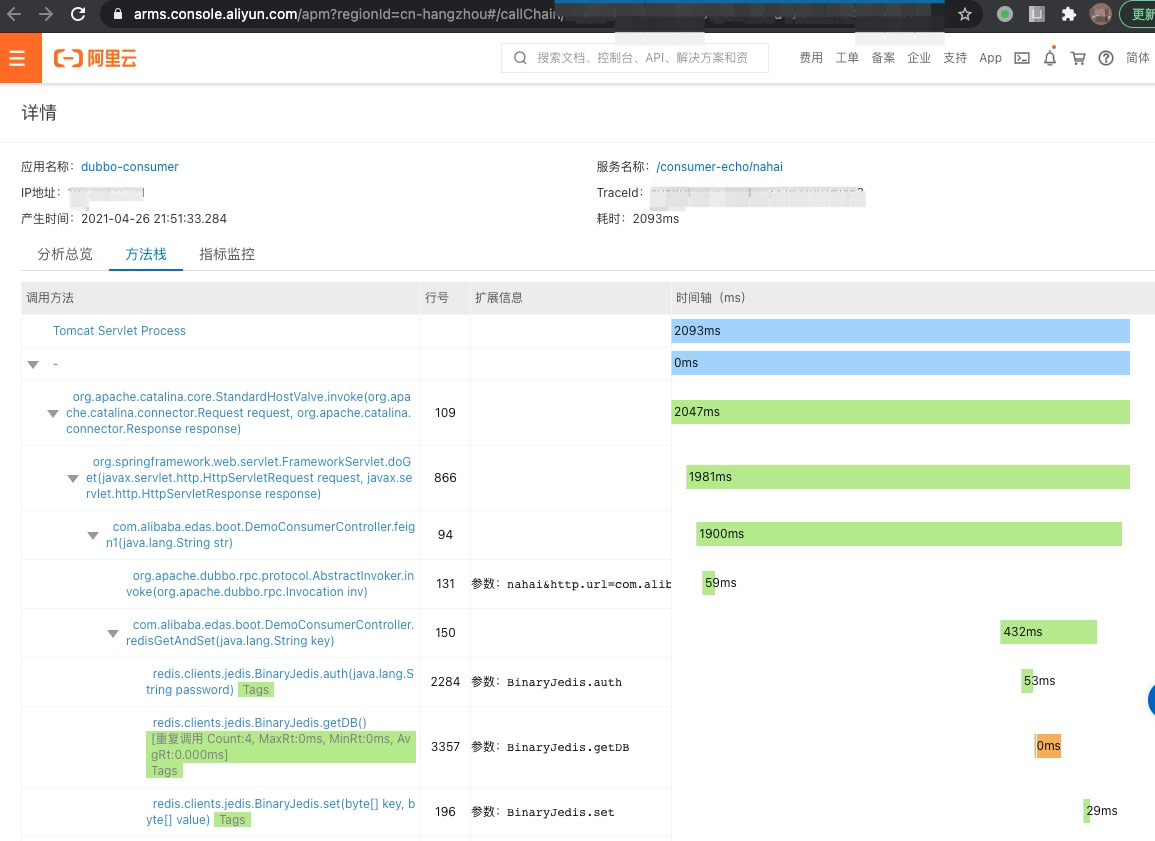Open the 企业 menu
Screen dimensions: 1155x841
[x=919, y=58]
